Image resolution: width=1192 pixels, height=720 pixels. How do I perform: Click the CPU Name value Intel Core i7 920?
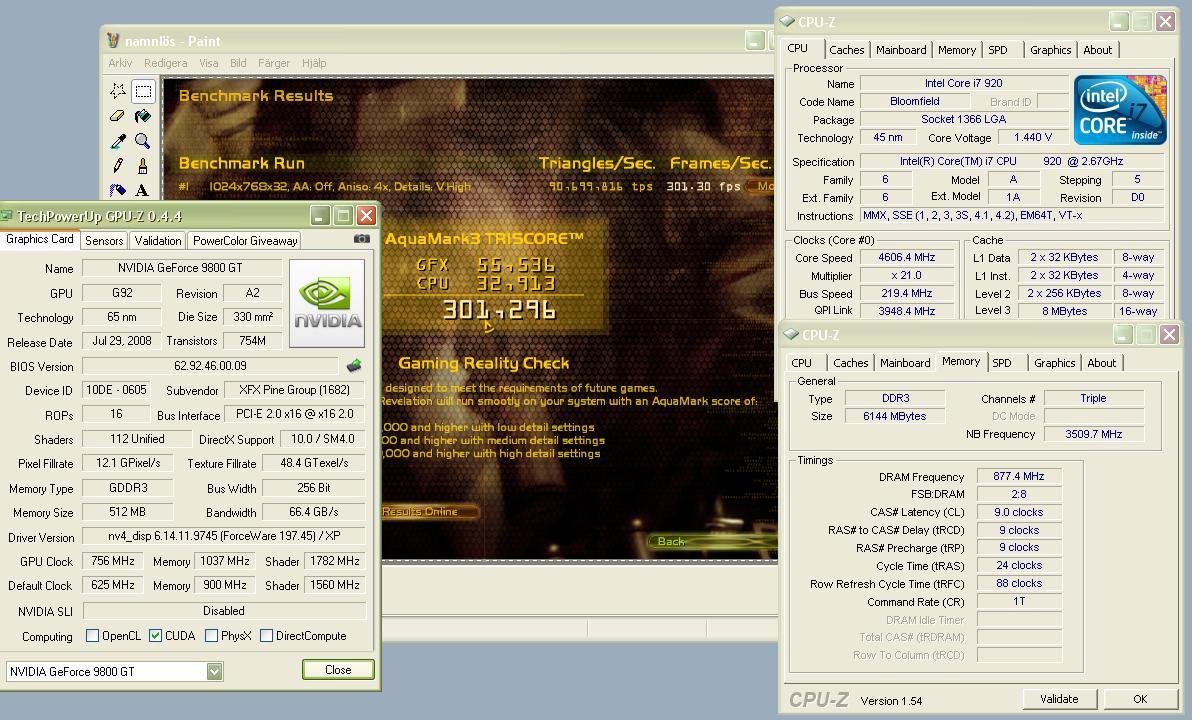pos(963,83)
